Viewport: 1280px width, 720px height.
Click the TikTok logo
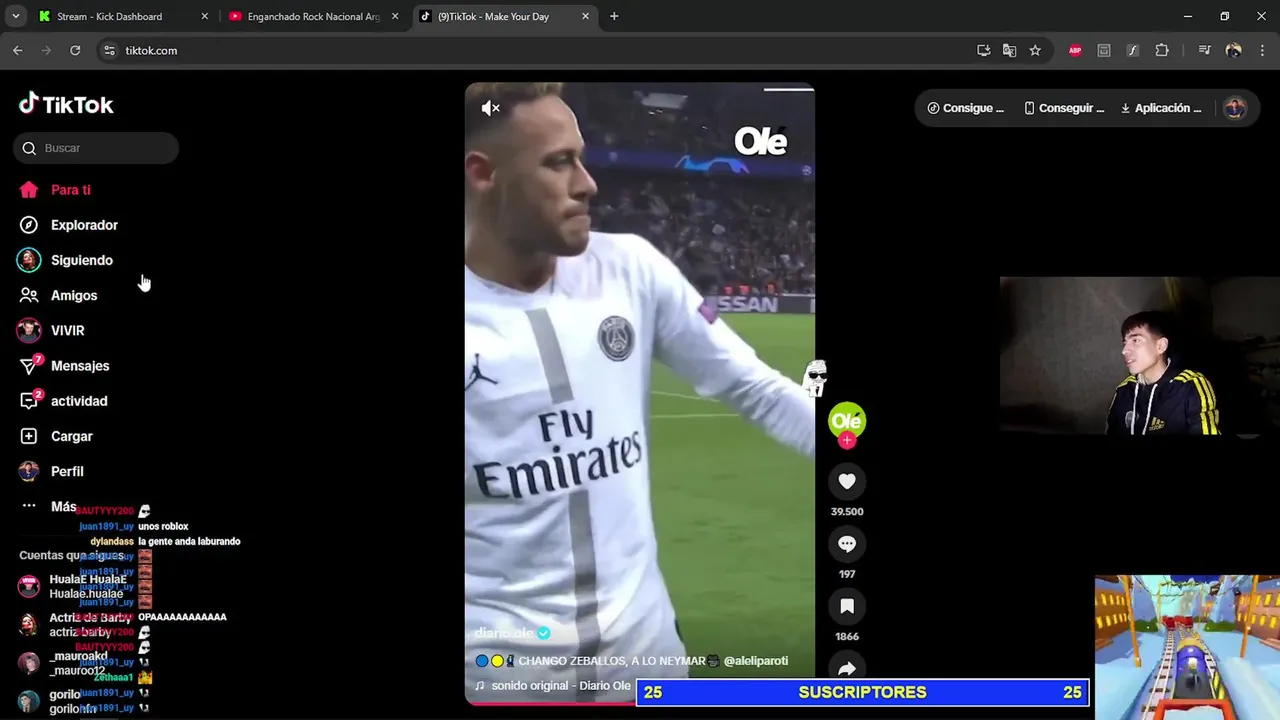pyautogui.click(x=66, y=104)
